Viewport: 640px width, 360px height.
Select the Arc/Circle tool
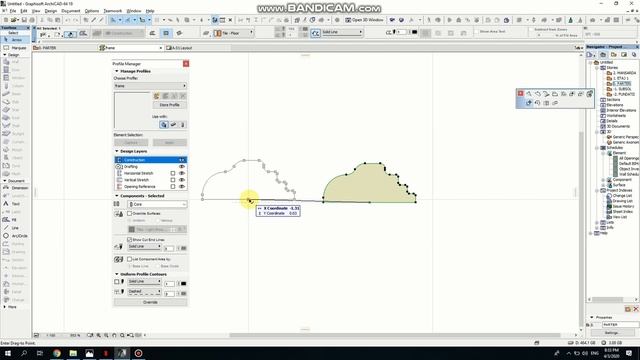tap(15, 236)
